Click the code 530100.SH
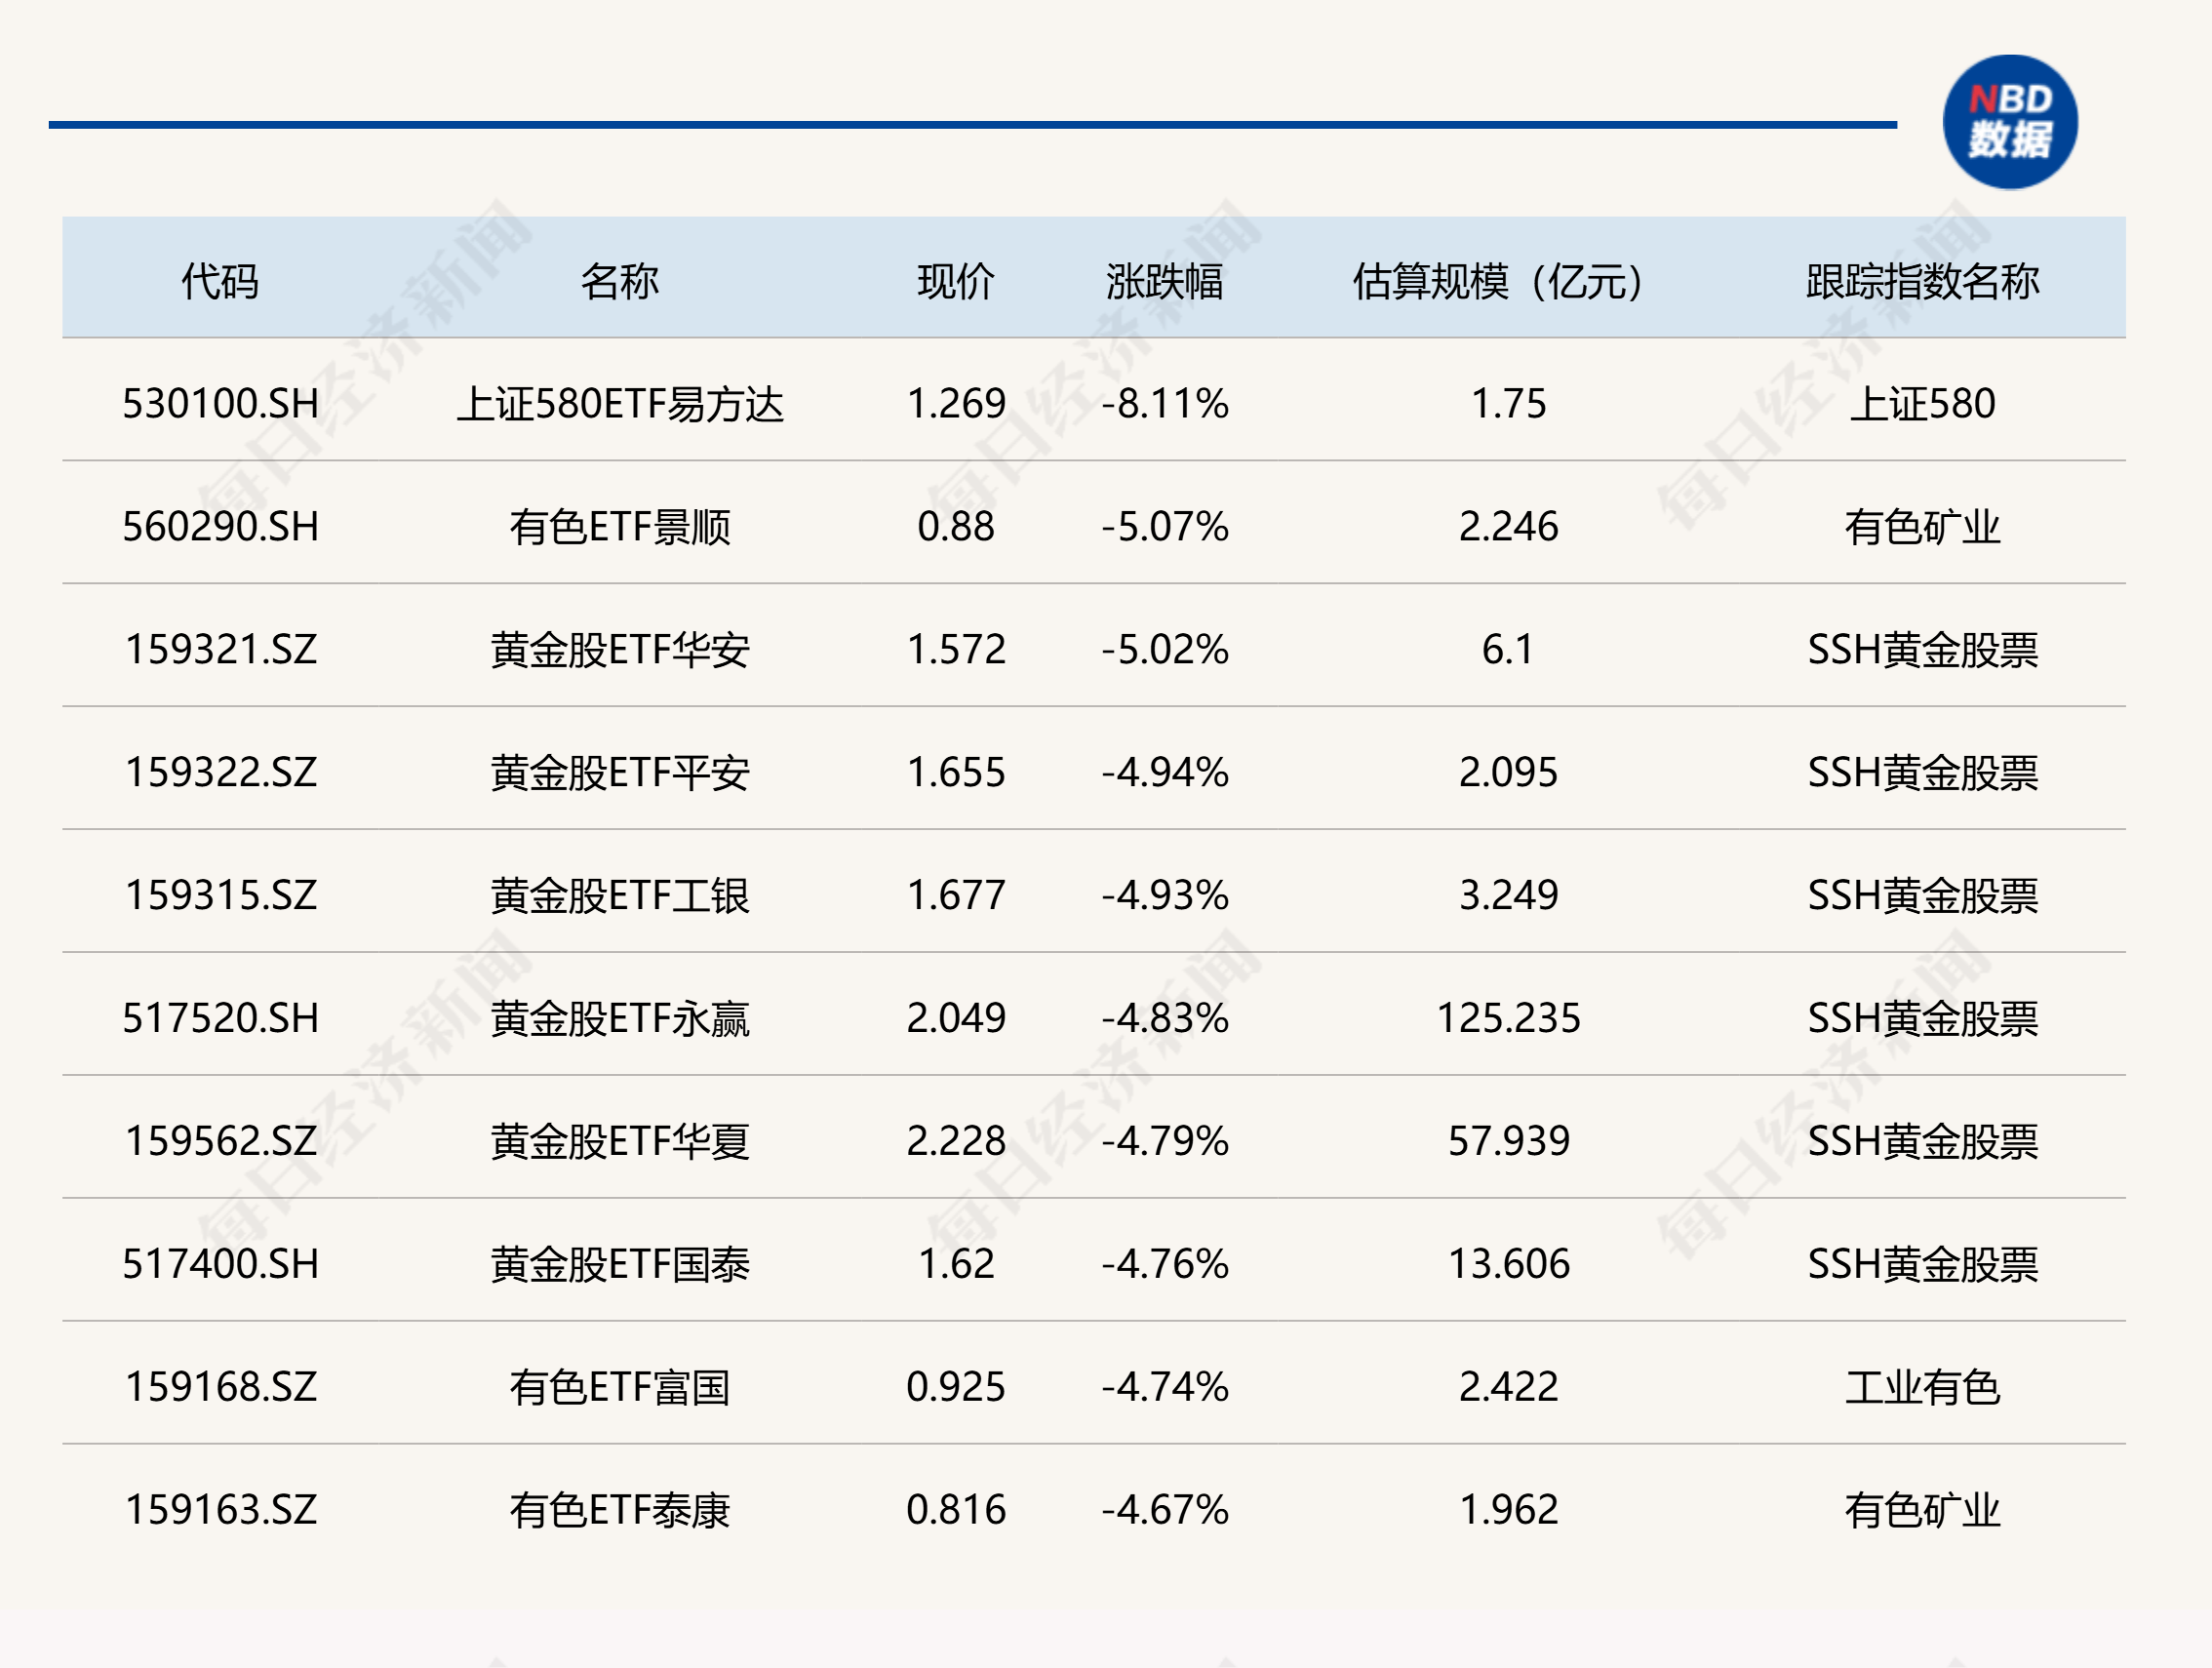 220,404
